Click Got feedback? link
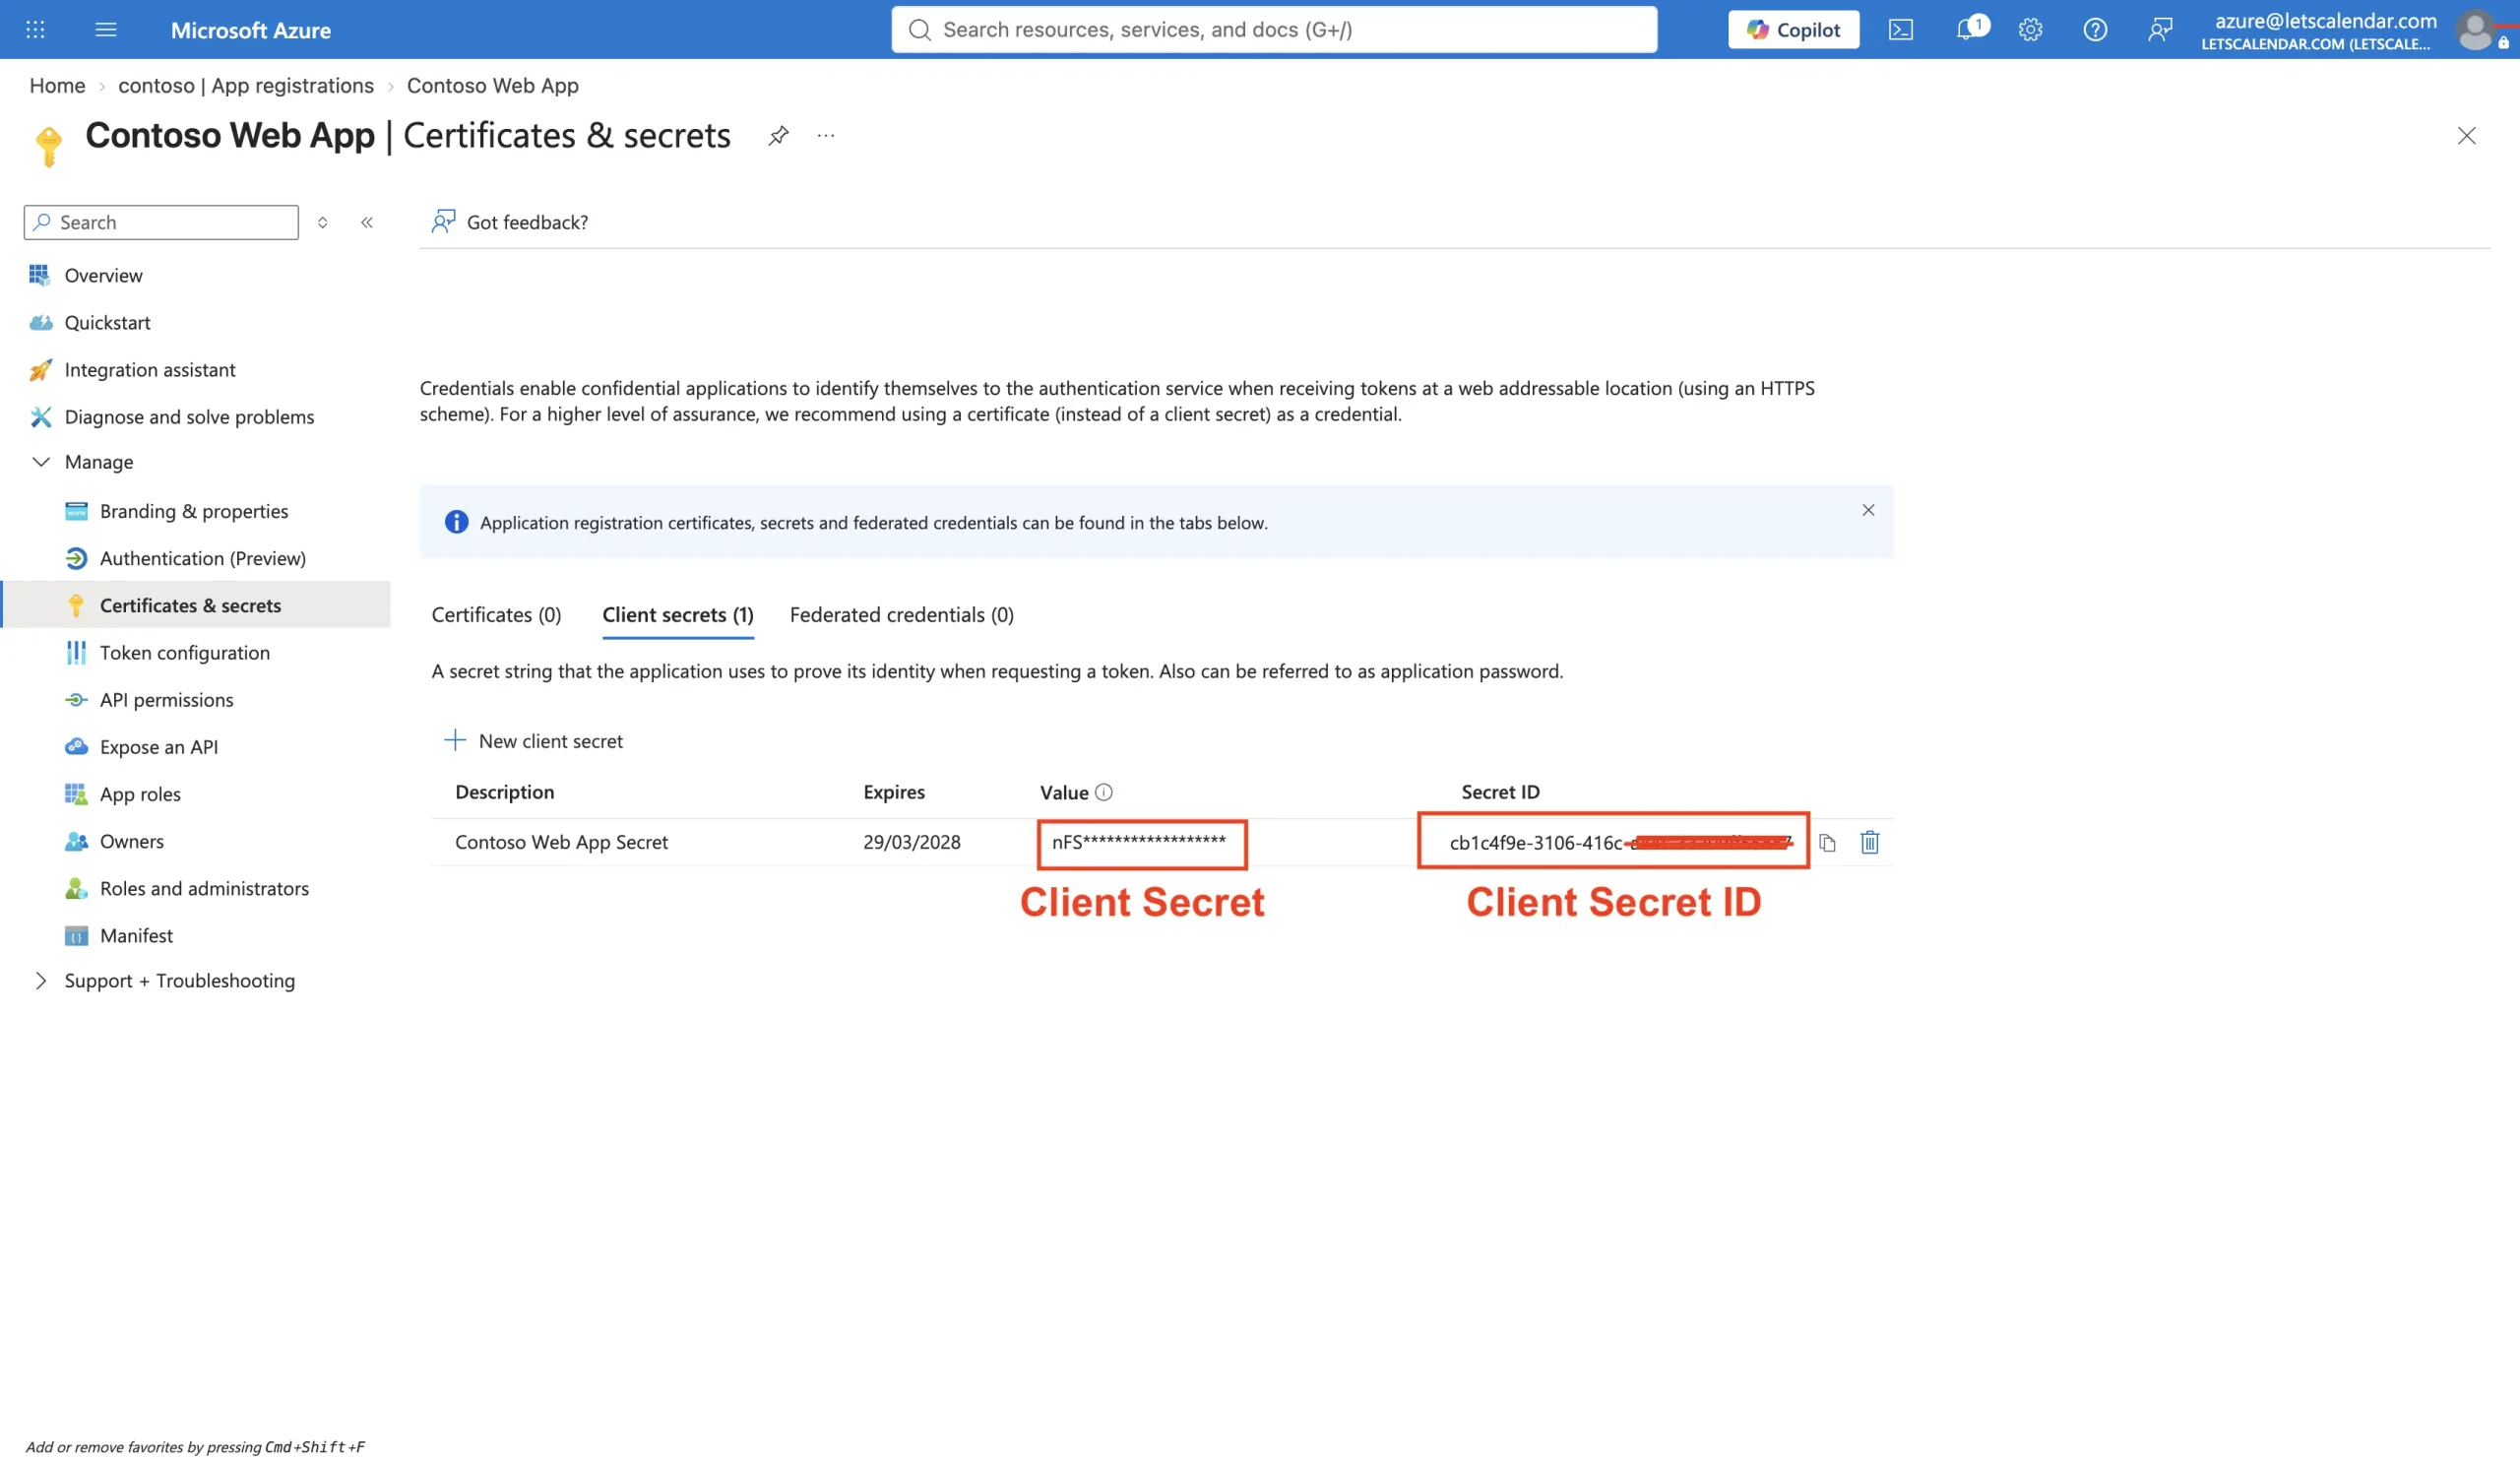Screen dimensions: 2520x1459 click(x=510, y=222)
